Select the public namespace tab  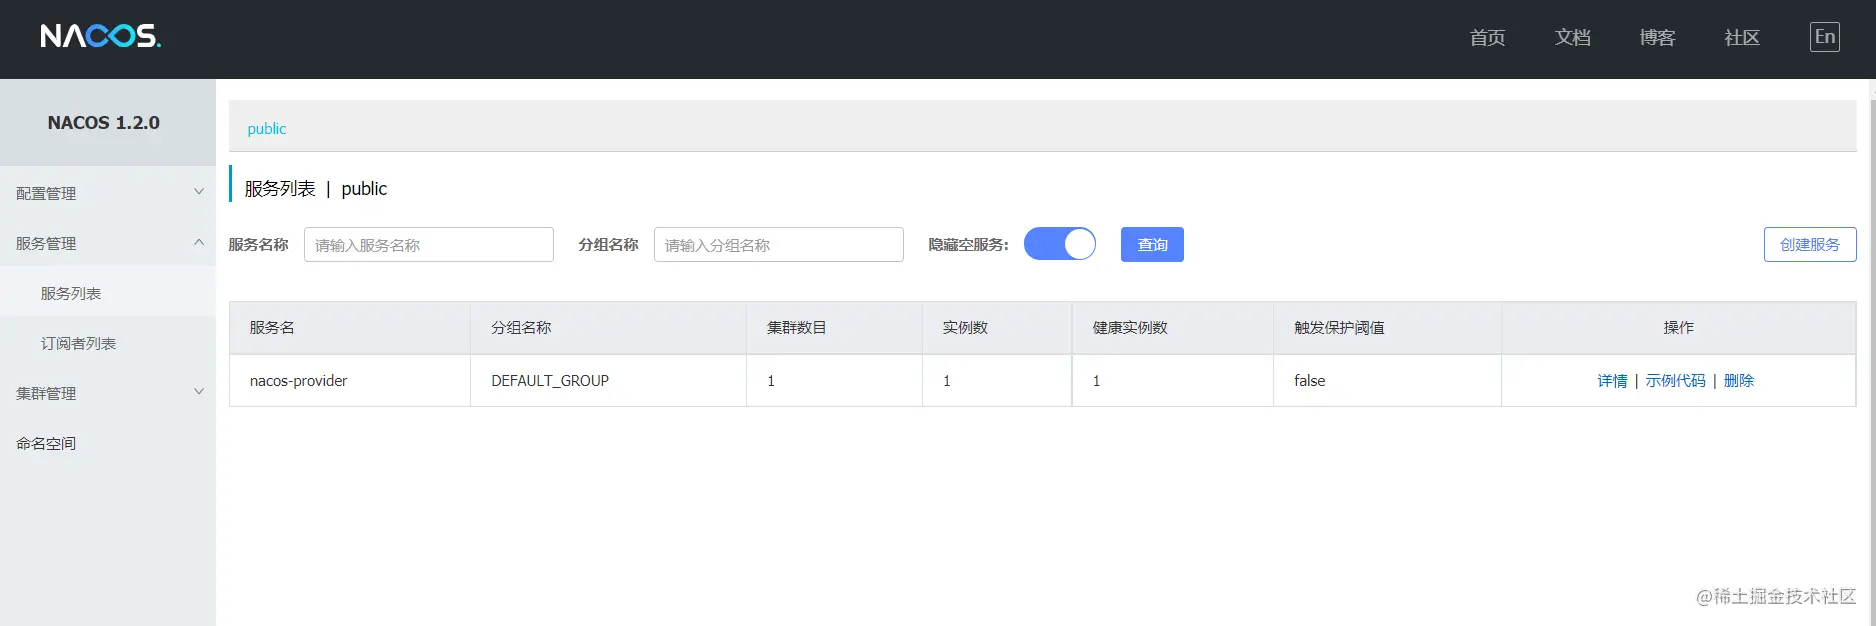pyautogui.click(x=267, y=129)
